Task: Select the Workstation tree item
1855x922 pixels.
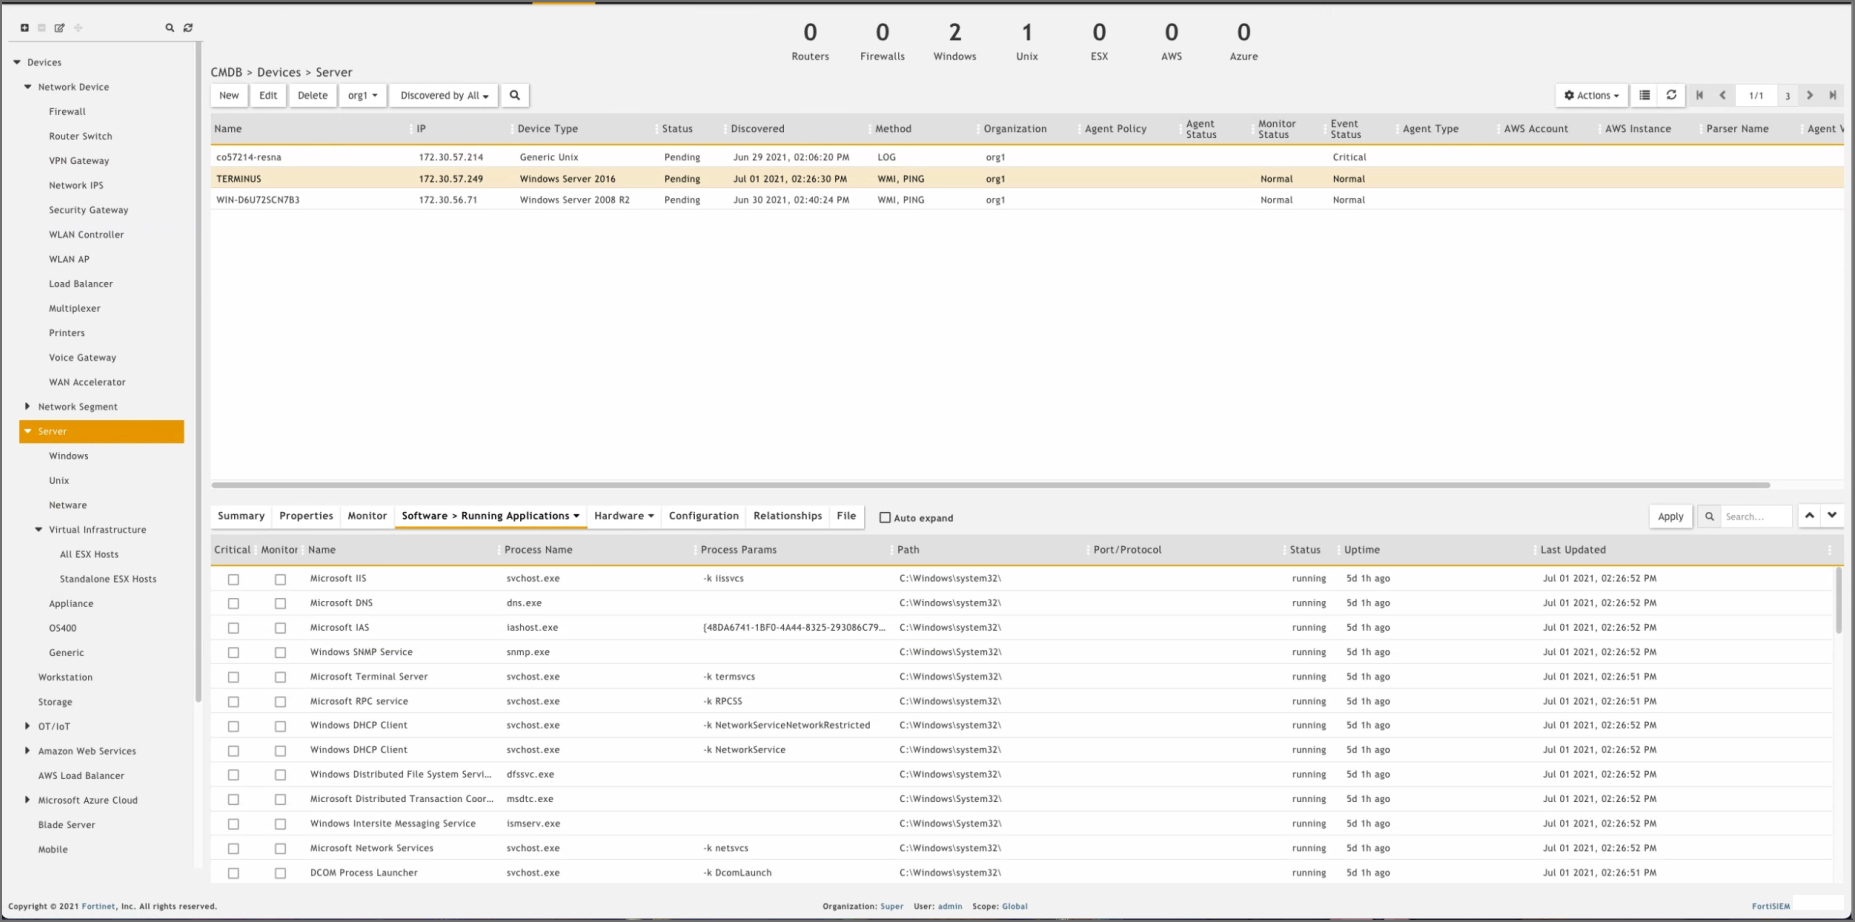Action: click(x=65, y=678)
